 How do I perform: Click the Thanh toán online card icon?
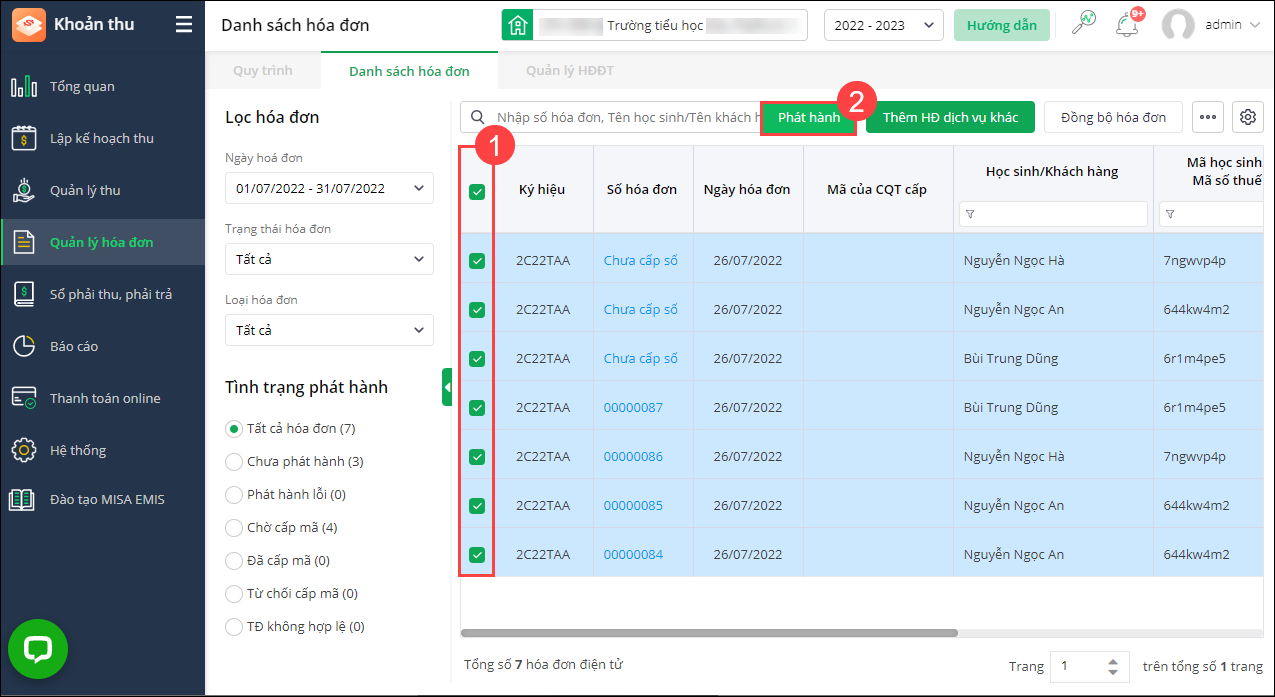pos(24,398)
